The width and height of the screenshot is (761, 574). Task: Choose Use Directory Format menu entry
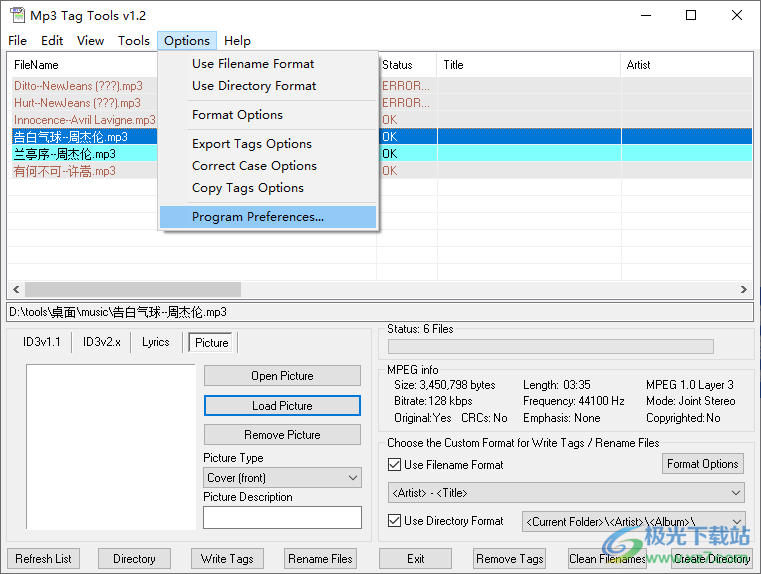[268, 86]
